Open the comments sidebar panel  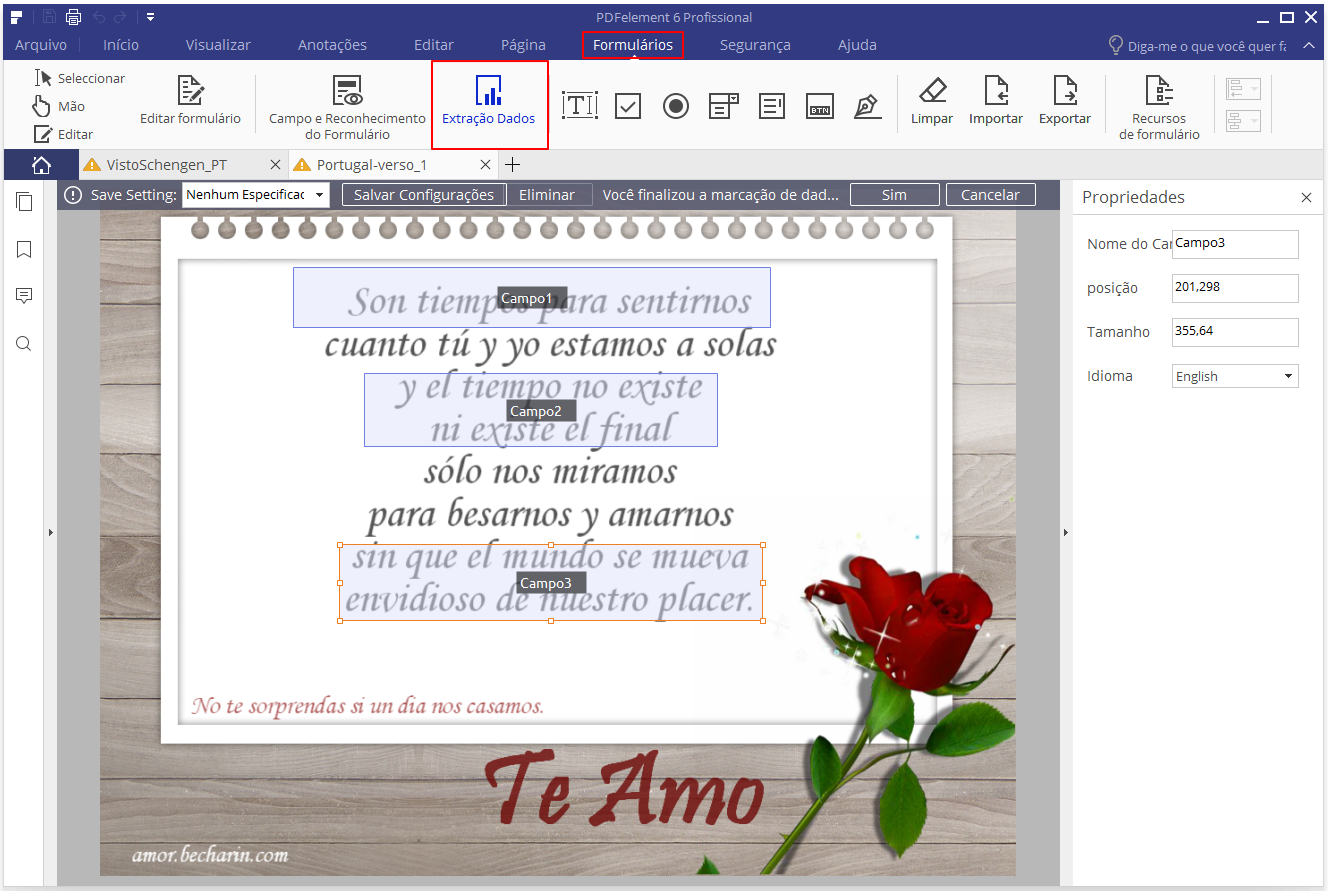(x=24, y=296)
